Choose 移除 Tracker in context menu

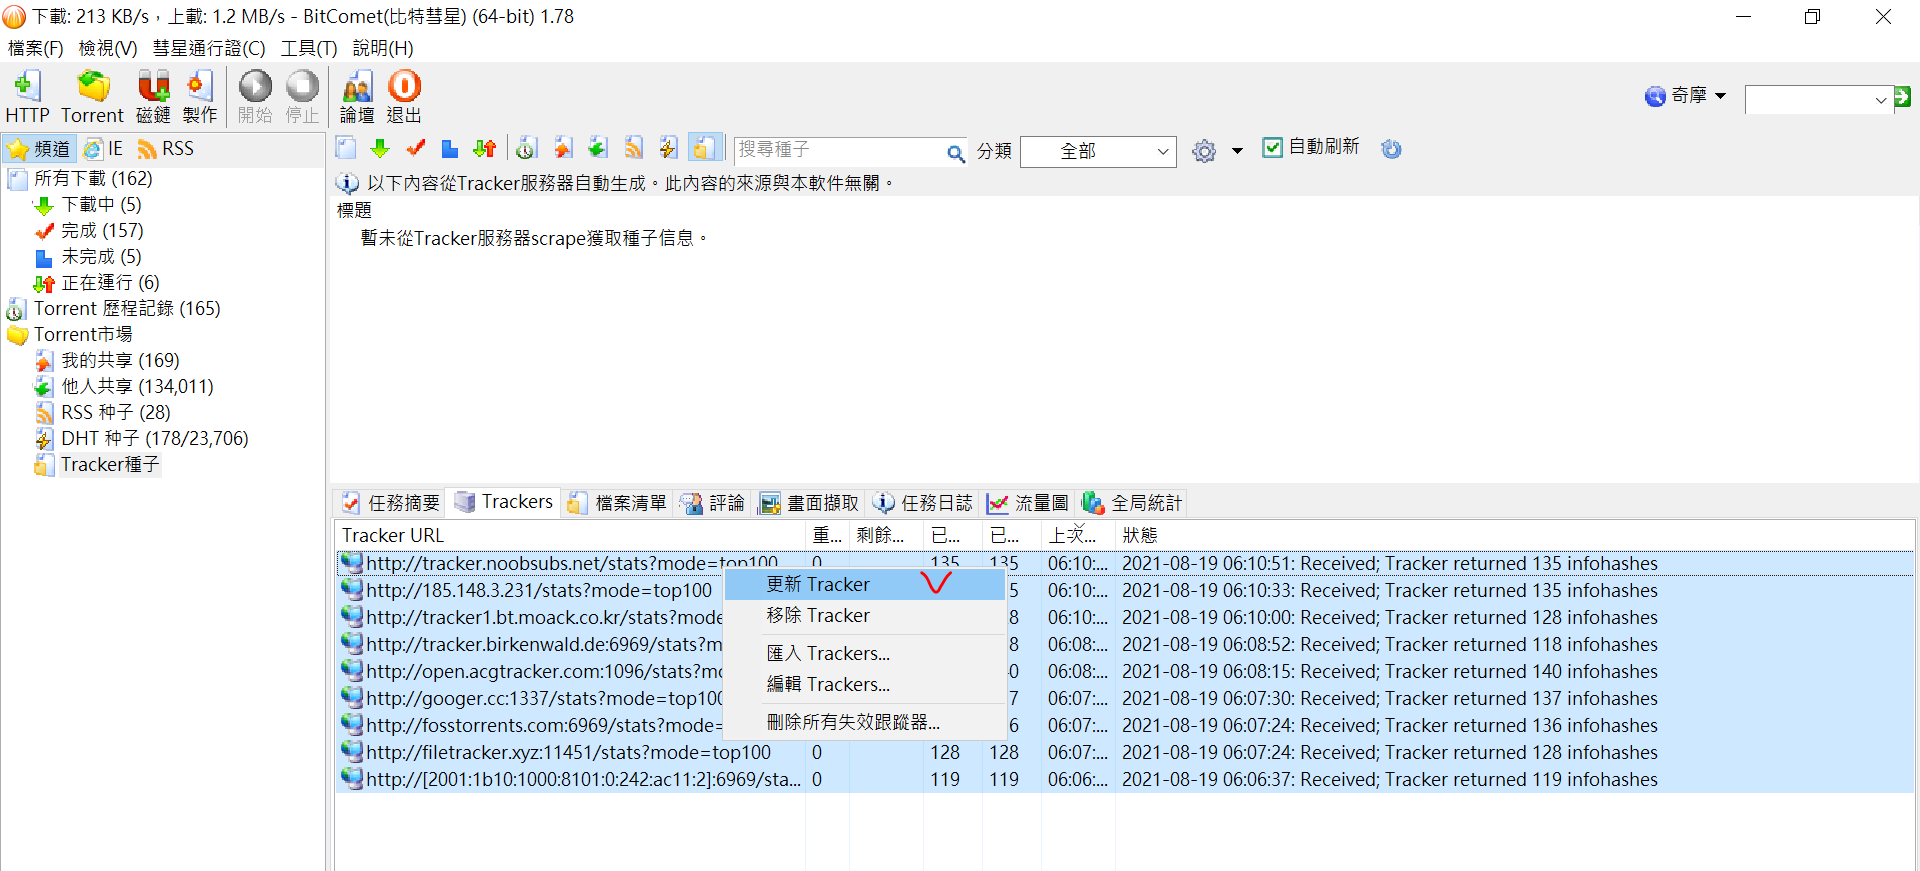tap(864, 616)
